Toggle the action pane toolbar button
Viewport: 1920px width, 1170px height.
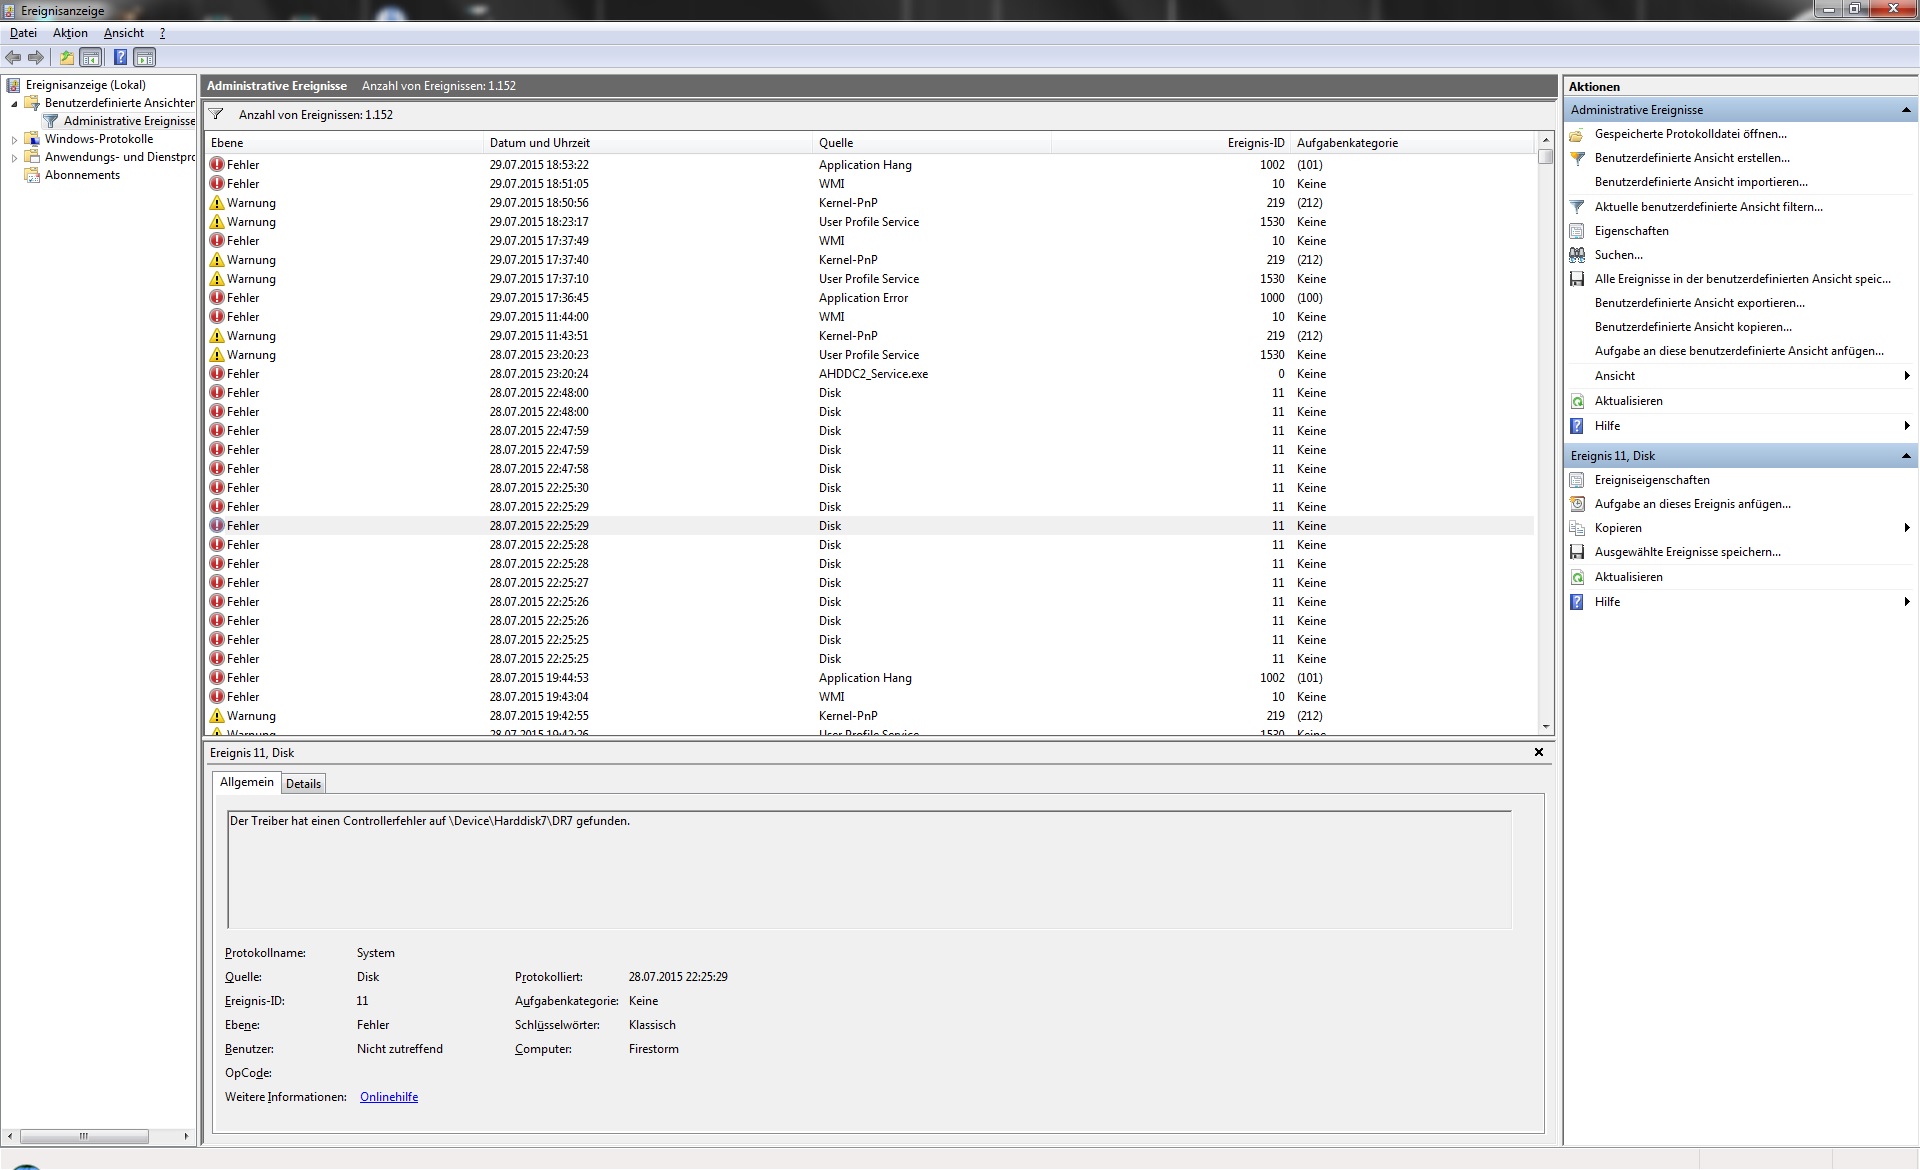point(145,57)
